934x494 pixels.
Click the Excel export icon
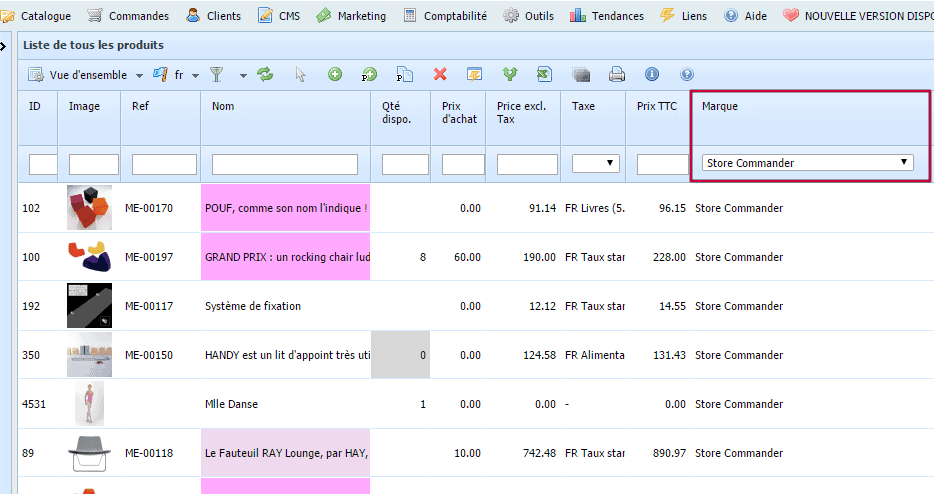(544, 75)
